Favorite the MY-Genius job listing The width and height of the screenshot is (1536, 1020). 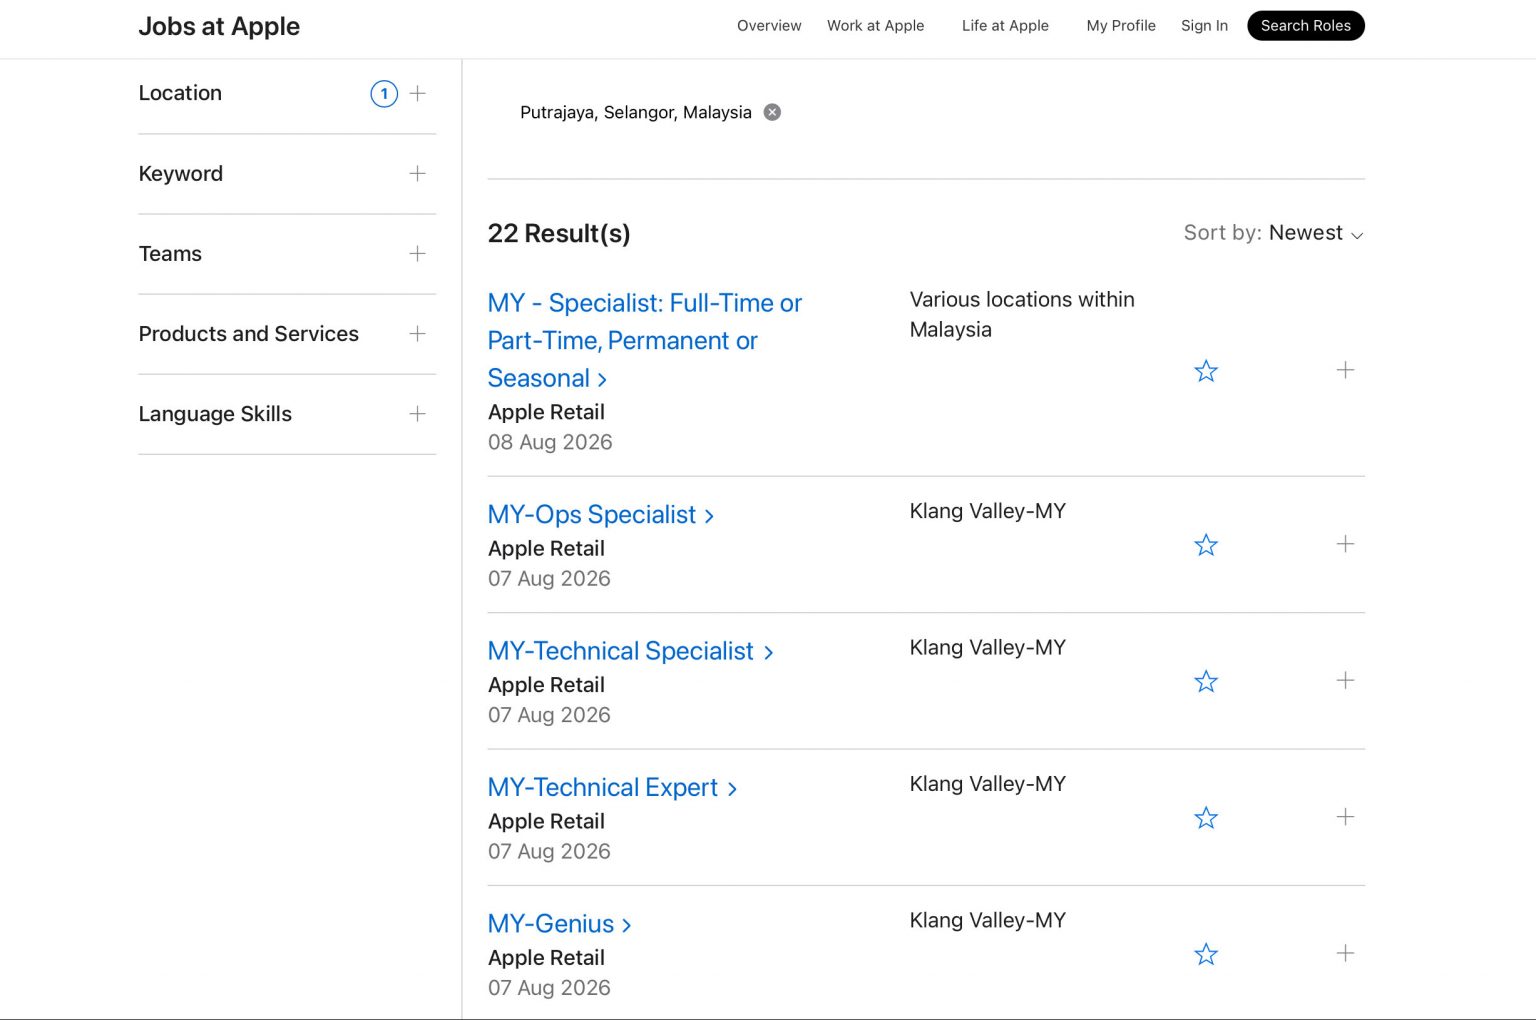[x=1206, y=954]
